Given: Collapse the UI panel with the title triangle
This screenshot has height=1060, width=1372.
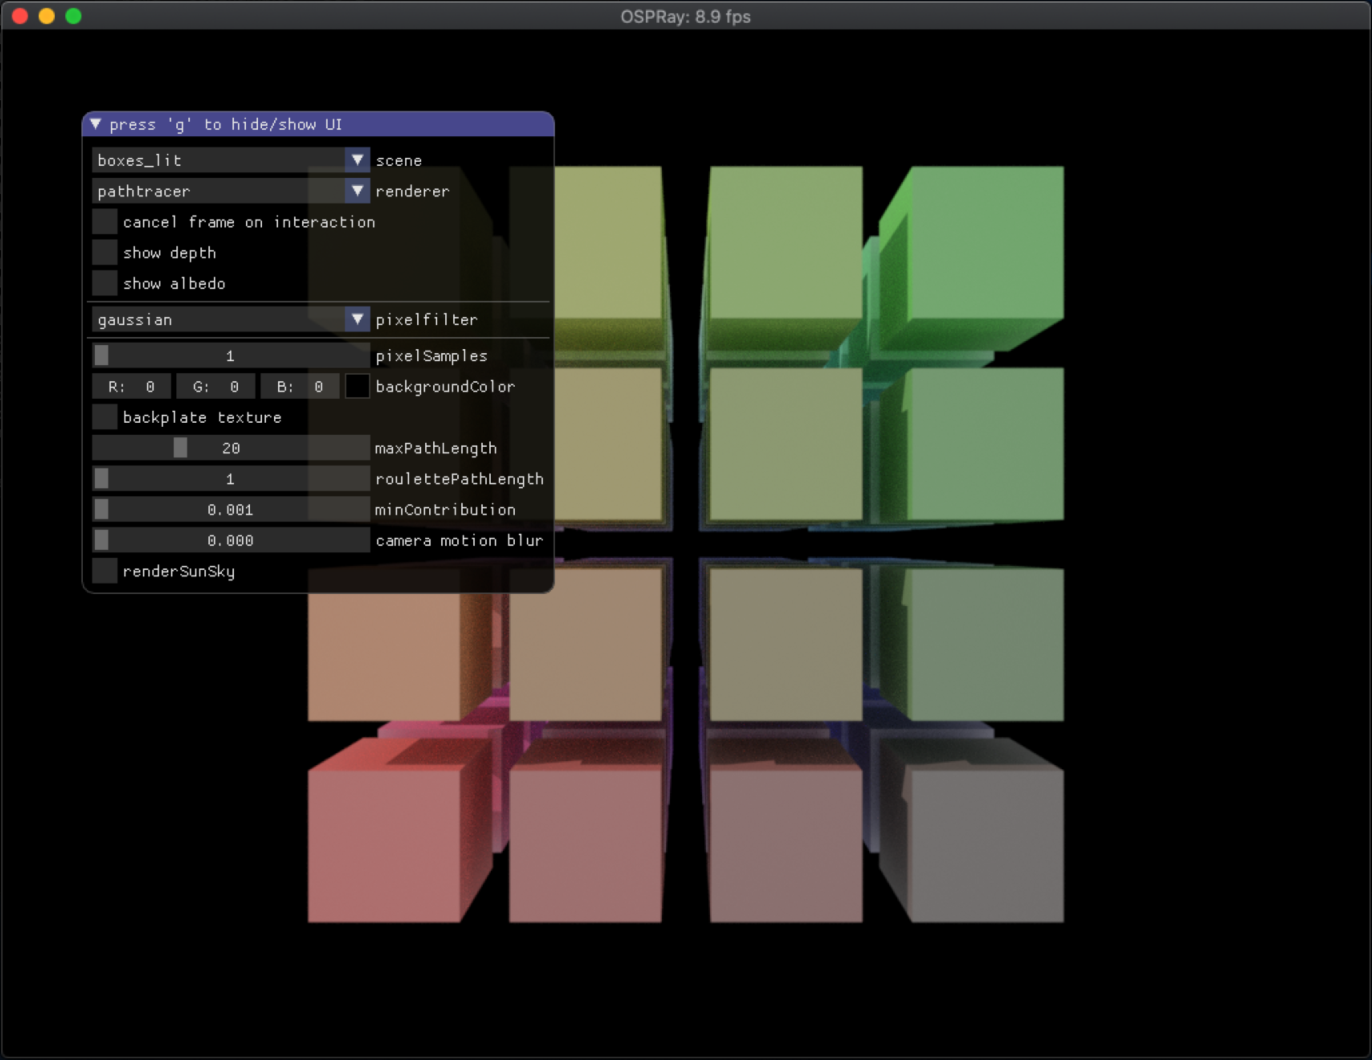Looking at the screenshot, I should (96, 124).
